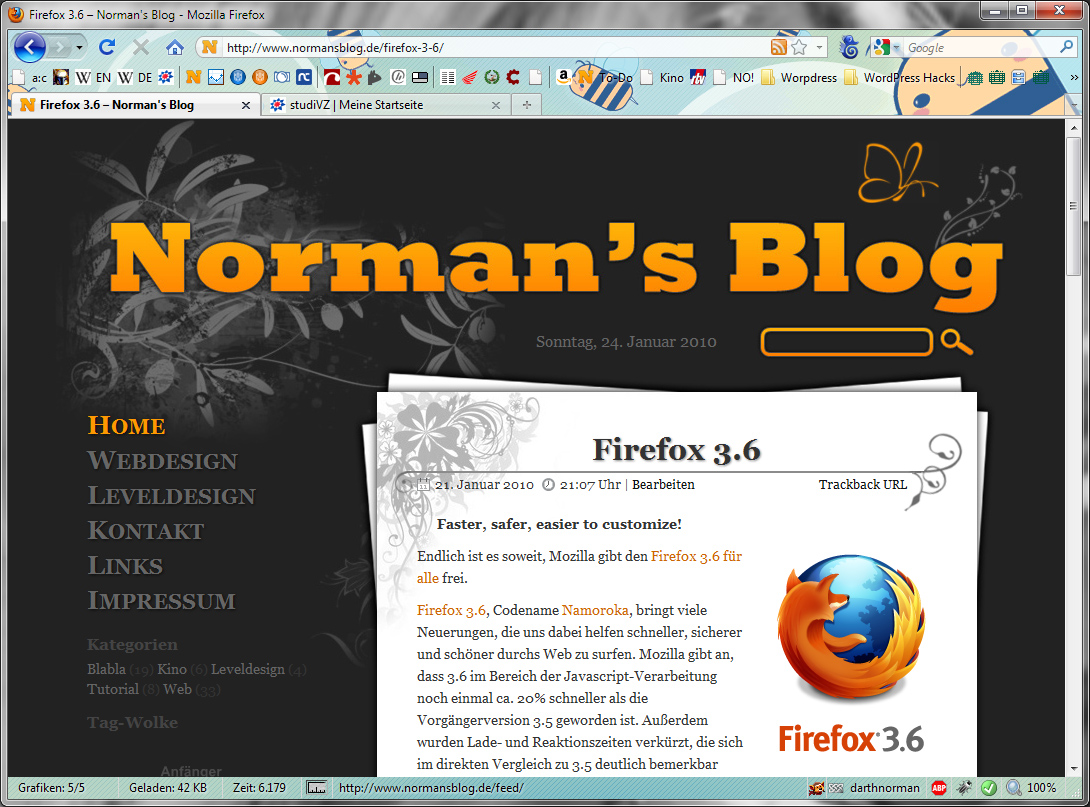Click the green checkmark status bar icon
Screen dimensions: 1090x807
point(989,788)
